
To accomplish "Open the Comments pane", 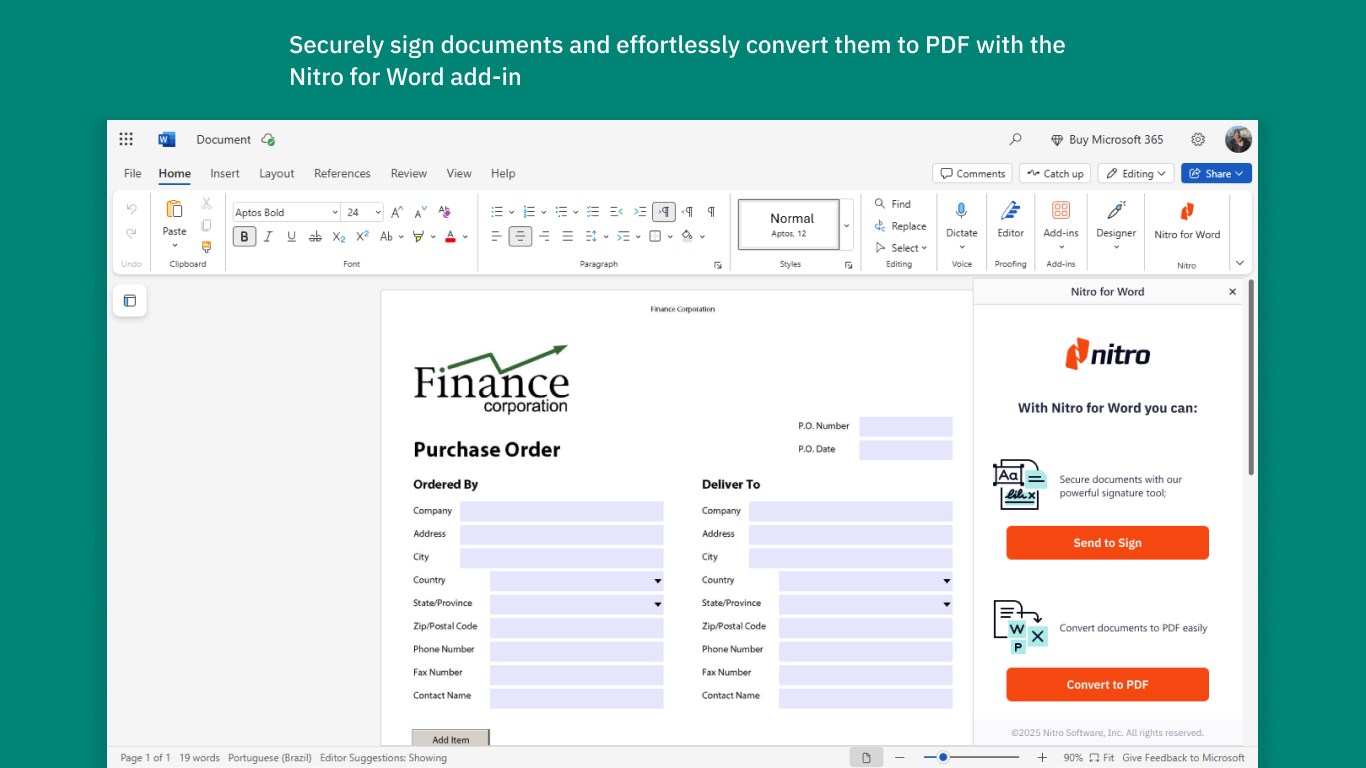I will click(x=972, y=173).
